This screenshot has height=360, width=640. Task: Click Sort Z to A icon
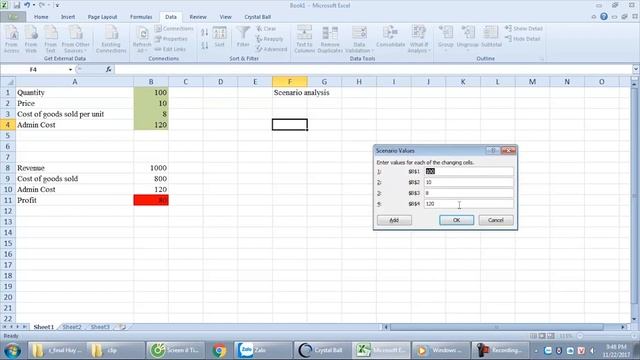tap(204, 45)
